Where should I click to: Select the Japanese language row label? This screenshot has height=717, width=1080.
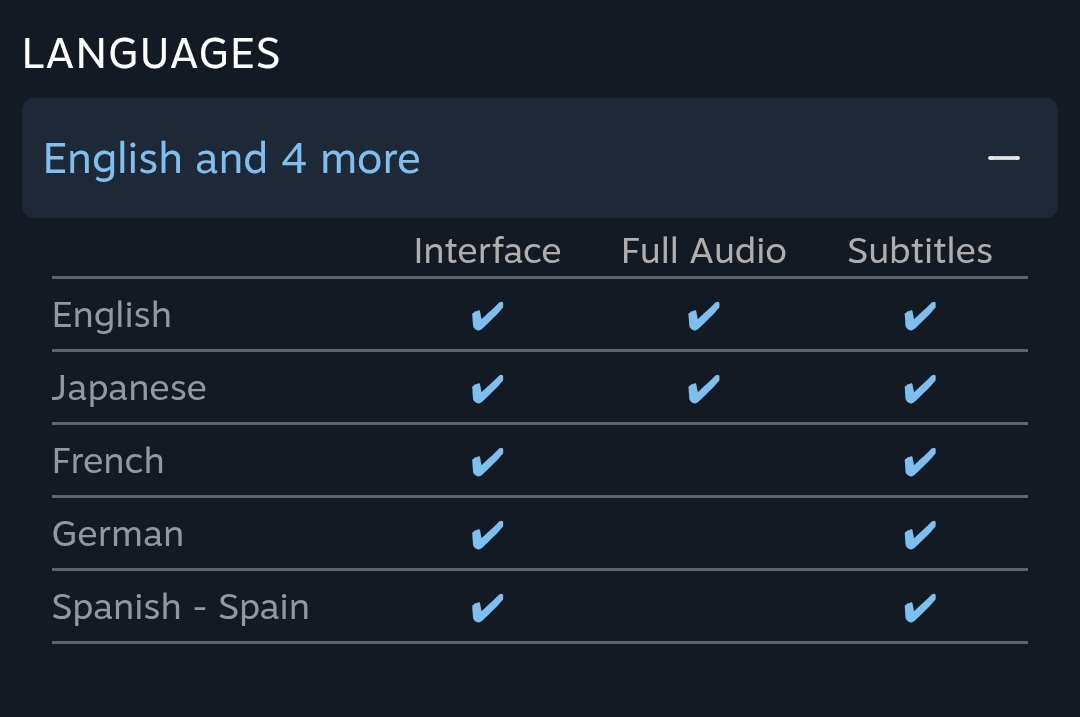[129, 388]
